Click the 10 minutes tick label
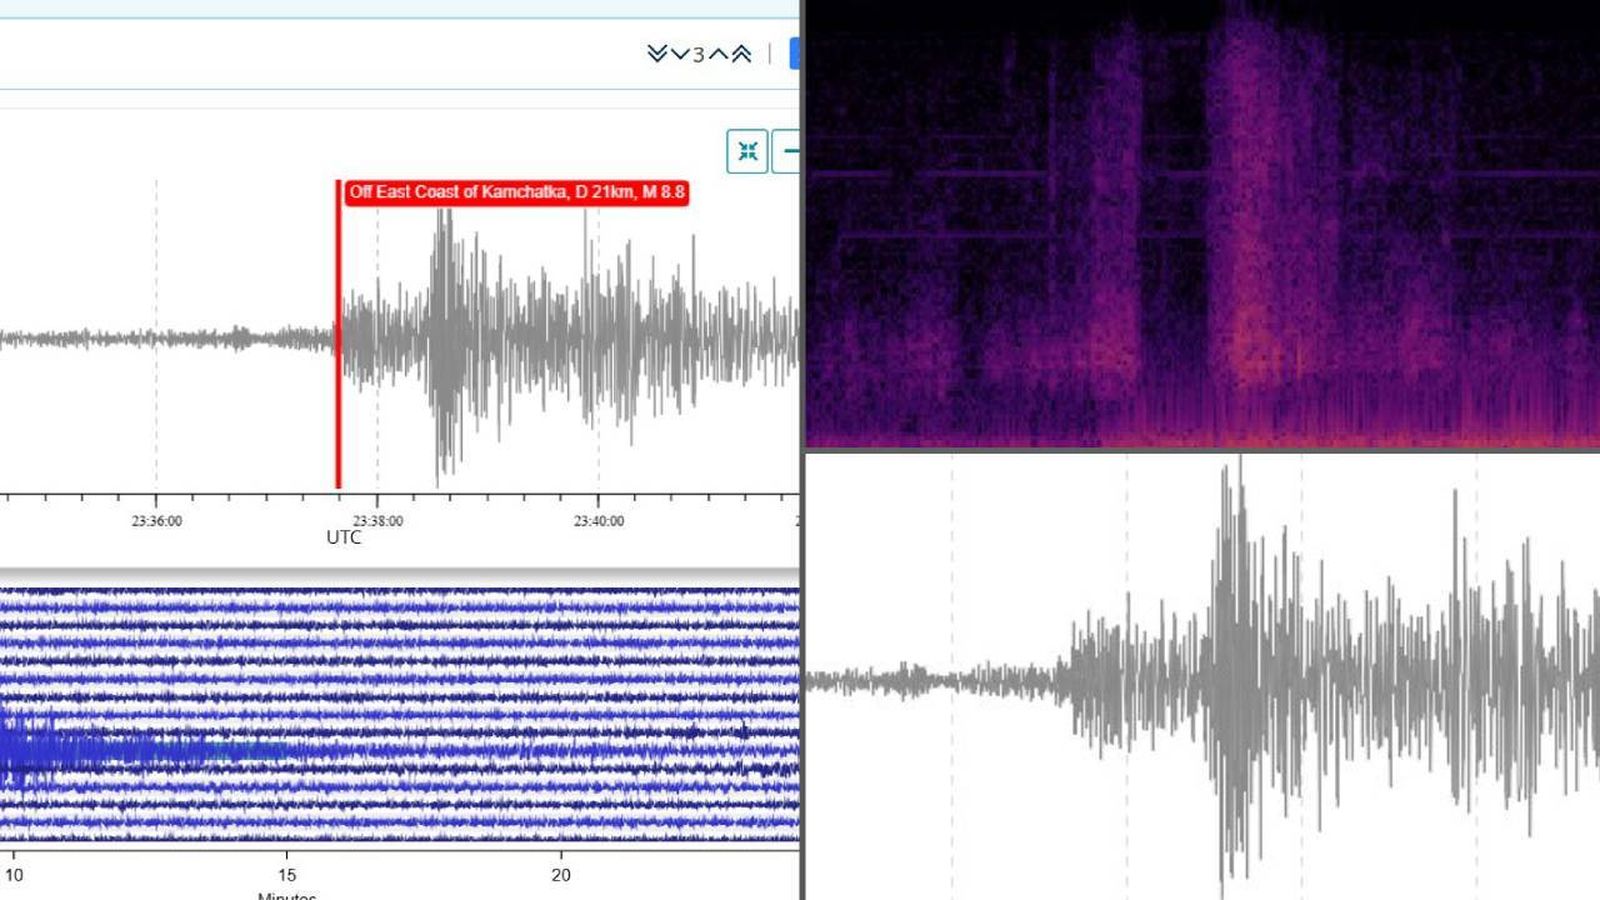Screen dimensions: 1600x900 (x=13, y=875)
